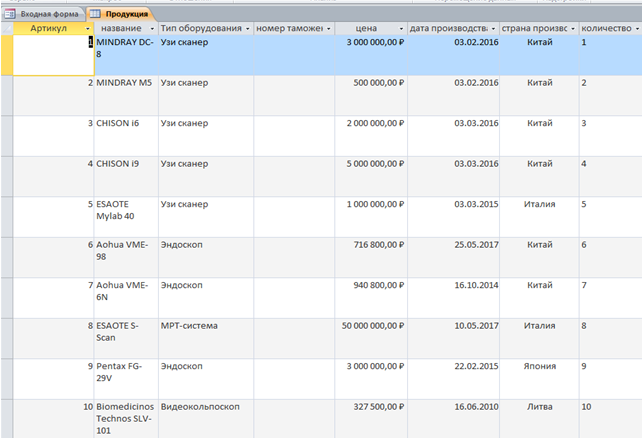This screenshot has height=438, width=642.
Task: Click the quantity cell showing 9
Action: (x=610, y=379)
